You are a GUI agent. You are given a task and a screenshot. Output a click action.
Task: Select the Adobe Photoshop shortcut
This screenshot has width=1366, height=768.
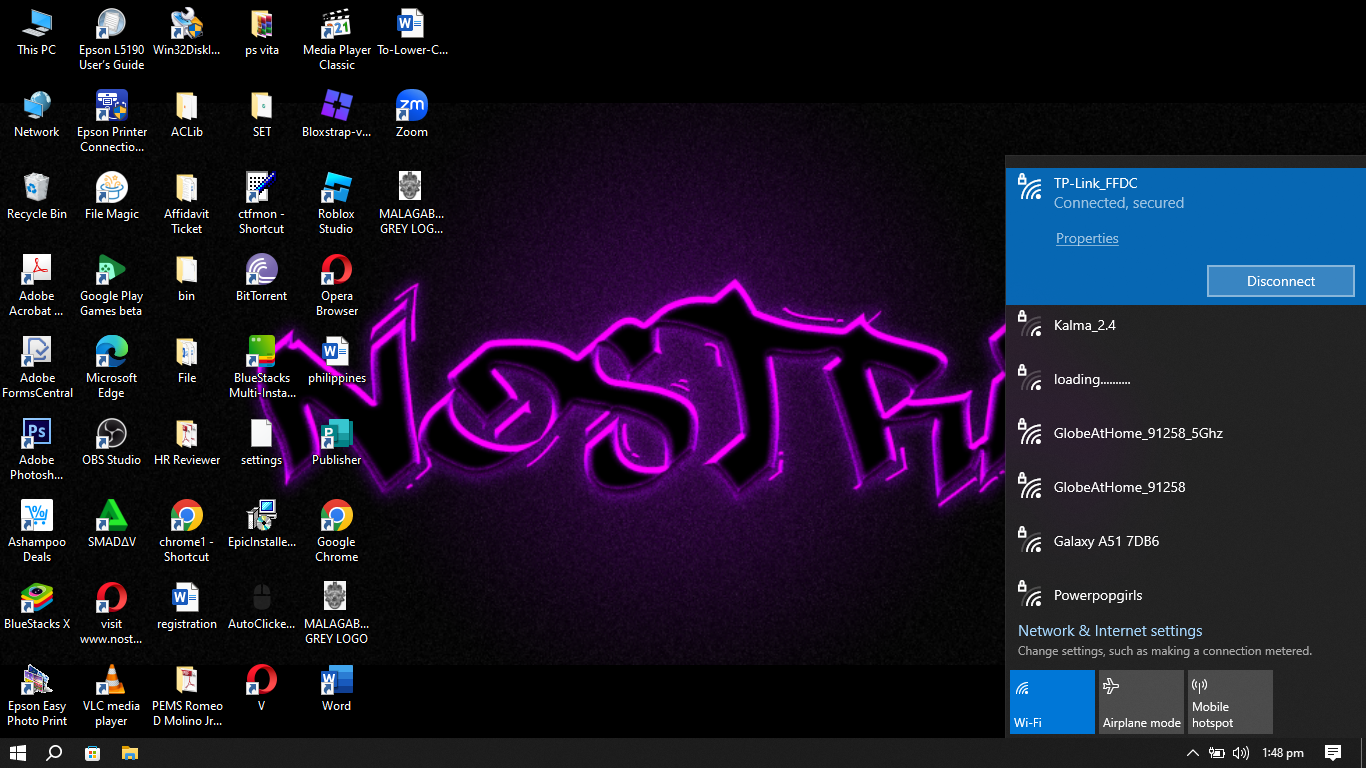(37, 450)
